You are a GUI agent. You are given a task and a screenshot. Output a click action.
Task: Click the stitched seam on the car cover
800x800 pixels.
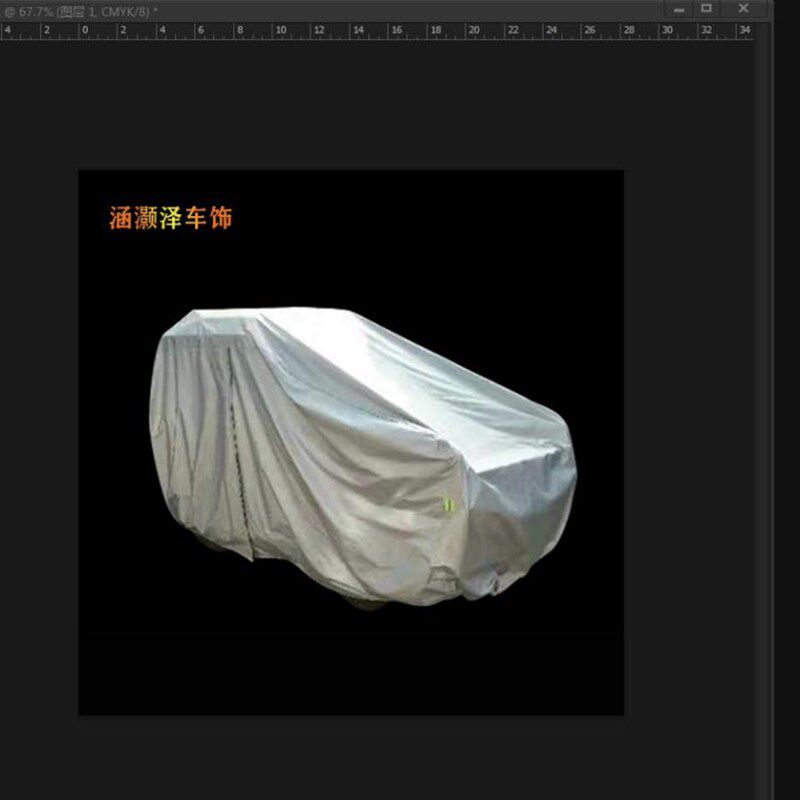click(238, 449)
